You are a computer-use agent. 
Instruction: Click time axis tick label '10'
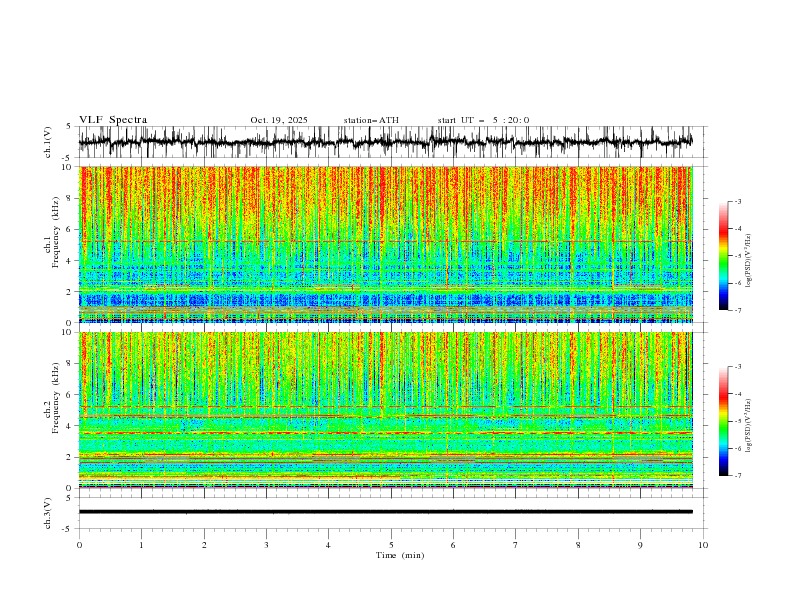[703, 545]
